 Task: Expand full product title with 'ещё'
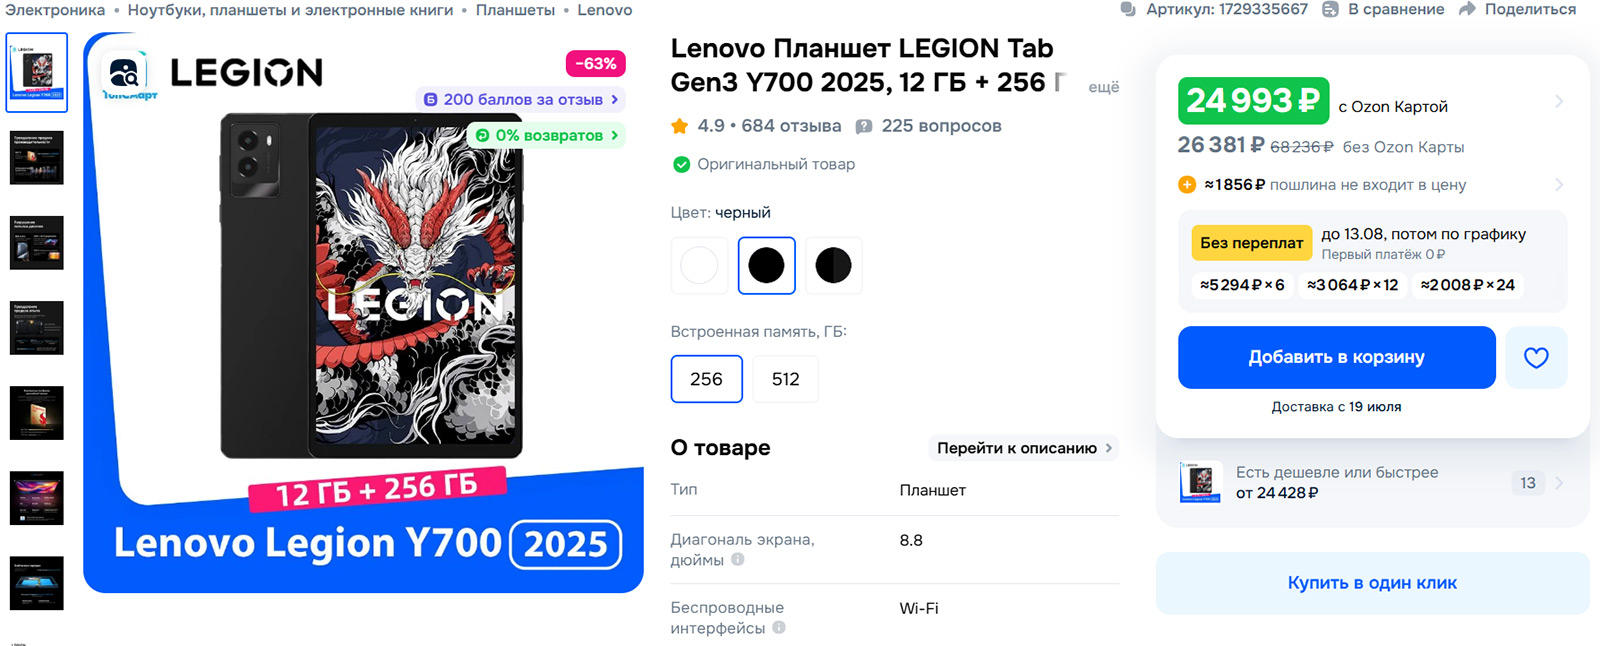(1104, 87)
